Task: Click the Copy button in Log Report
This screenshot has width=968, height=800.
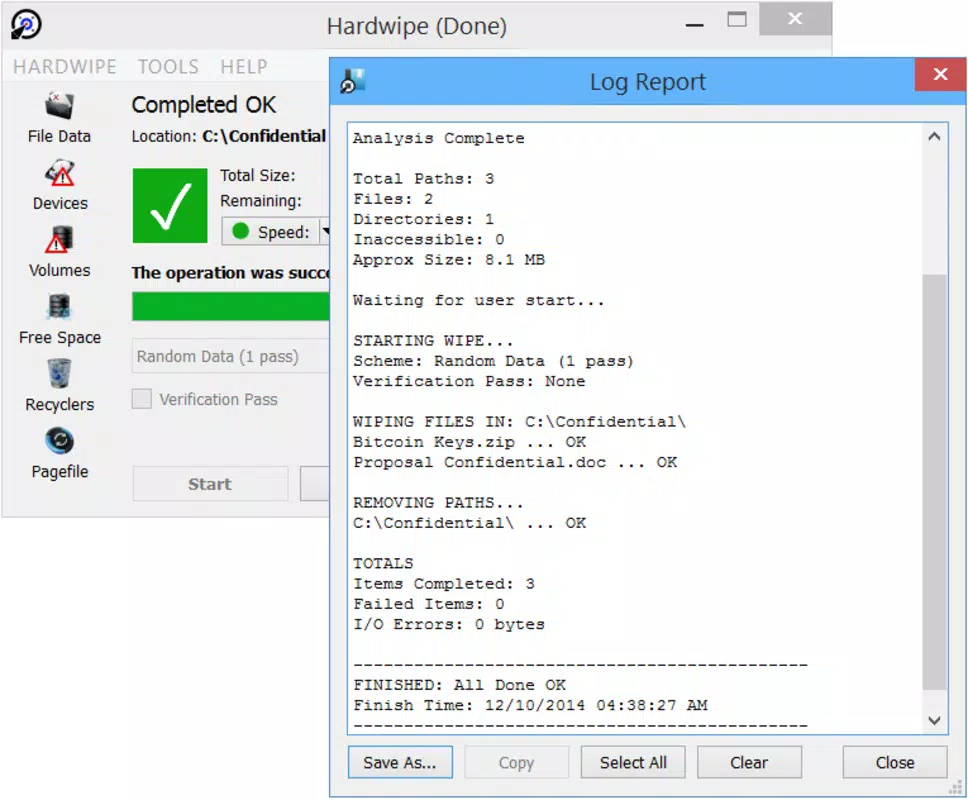Action: pyautogui.click(x=516, y=762)
